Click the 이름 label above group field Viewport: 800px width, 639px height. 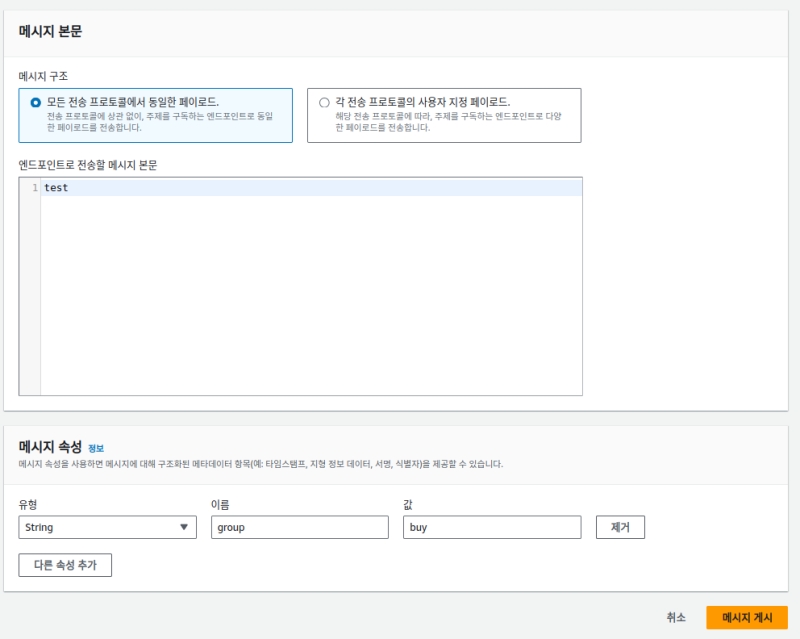(x=221, y=505)
